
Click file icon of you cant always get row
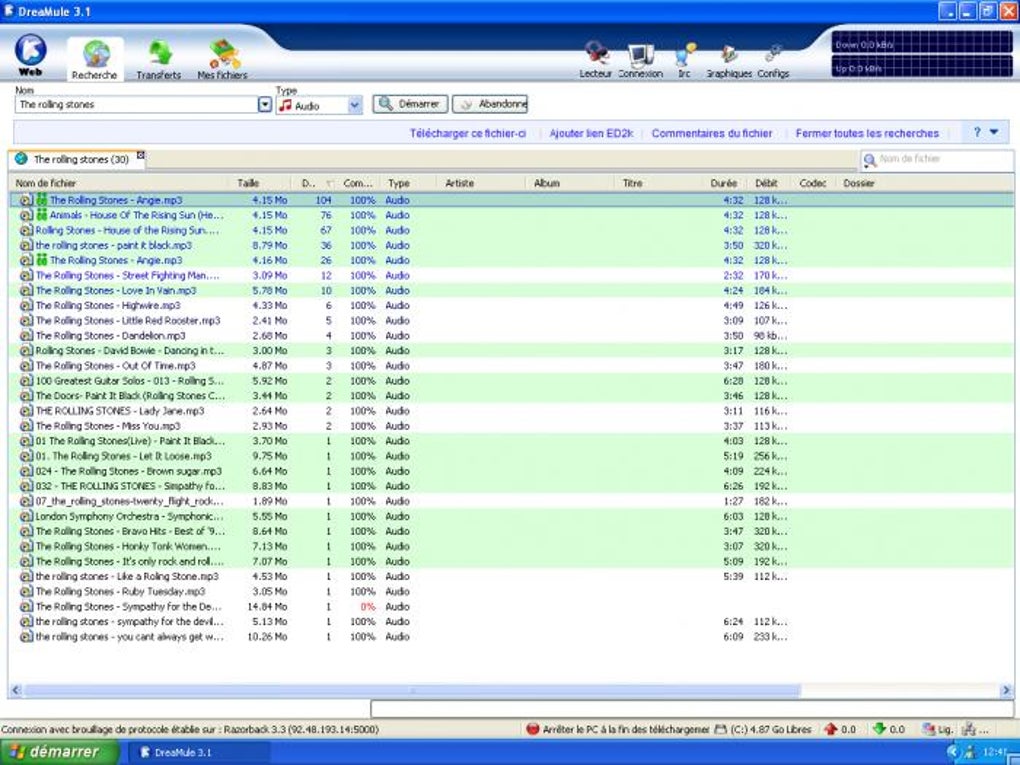click(26, 637)
